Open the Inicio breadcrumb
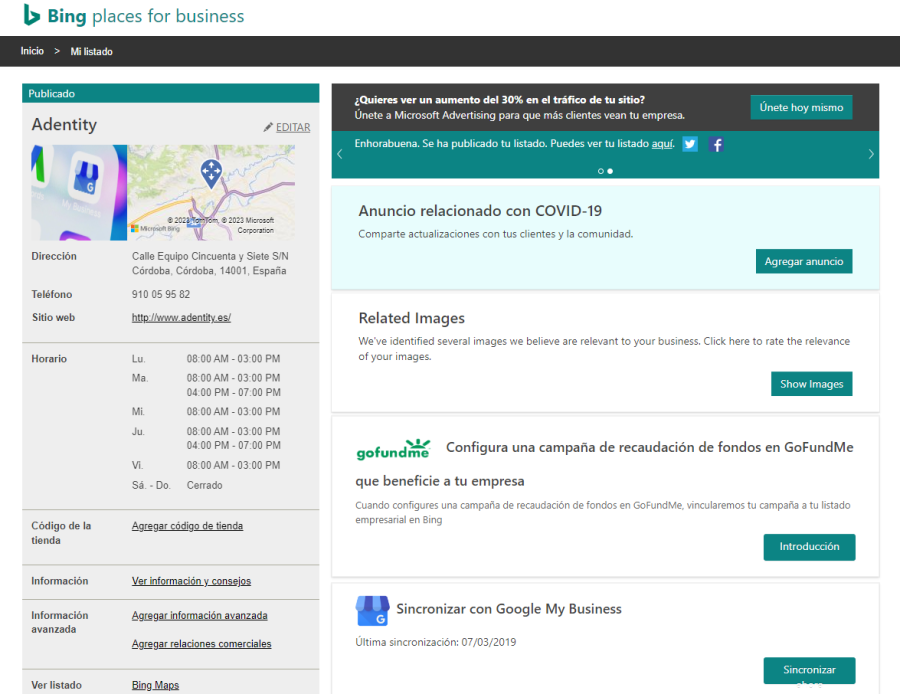Image resolution: width=900 pixels, height=694 pixels. [x=32, y=51]
